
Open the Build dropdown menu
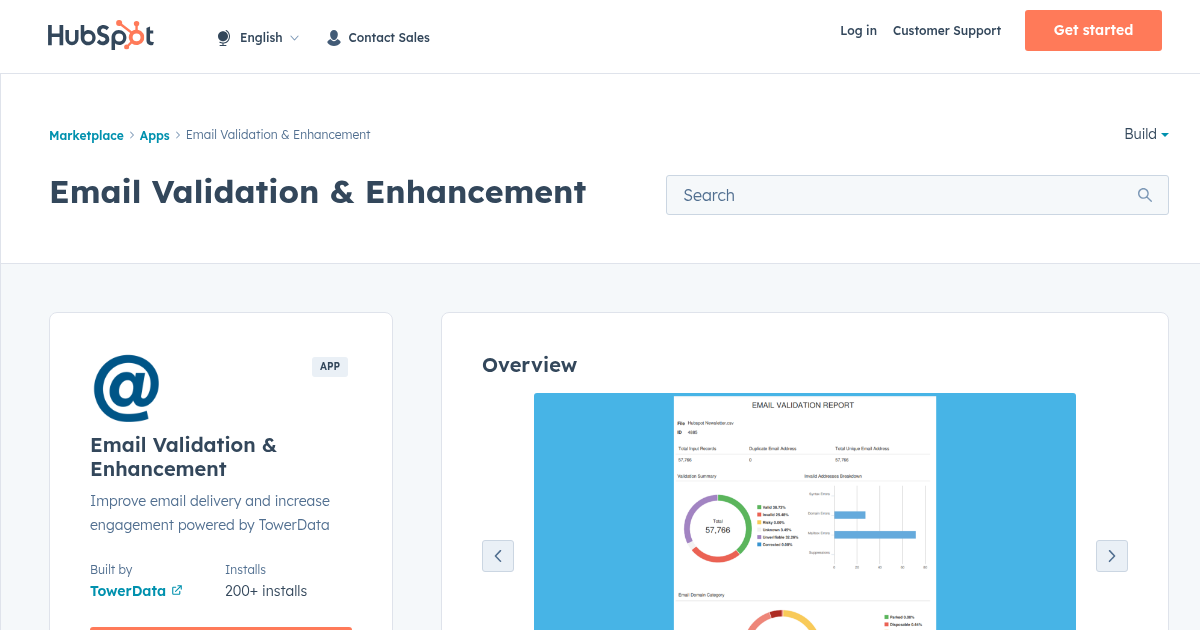click(x=1146, y=134)
